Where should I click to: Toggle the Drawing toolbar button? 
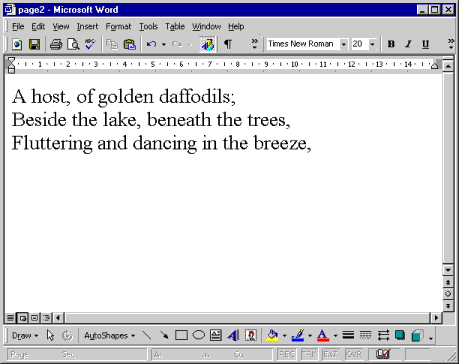coord(207,44)
